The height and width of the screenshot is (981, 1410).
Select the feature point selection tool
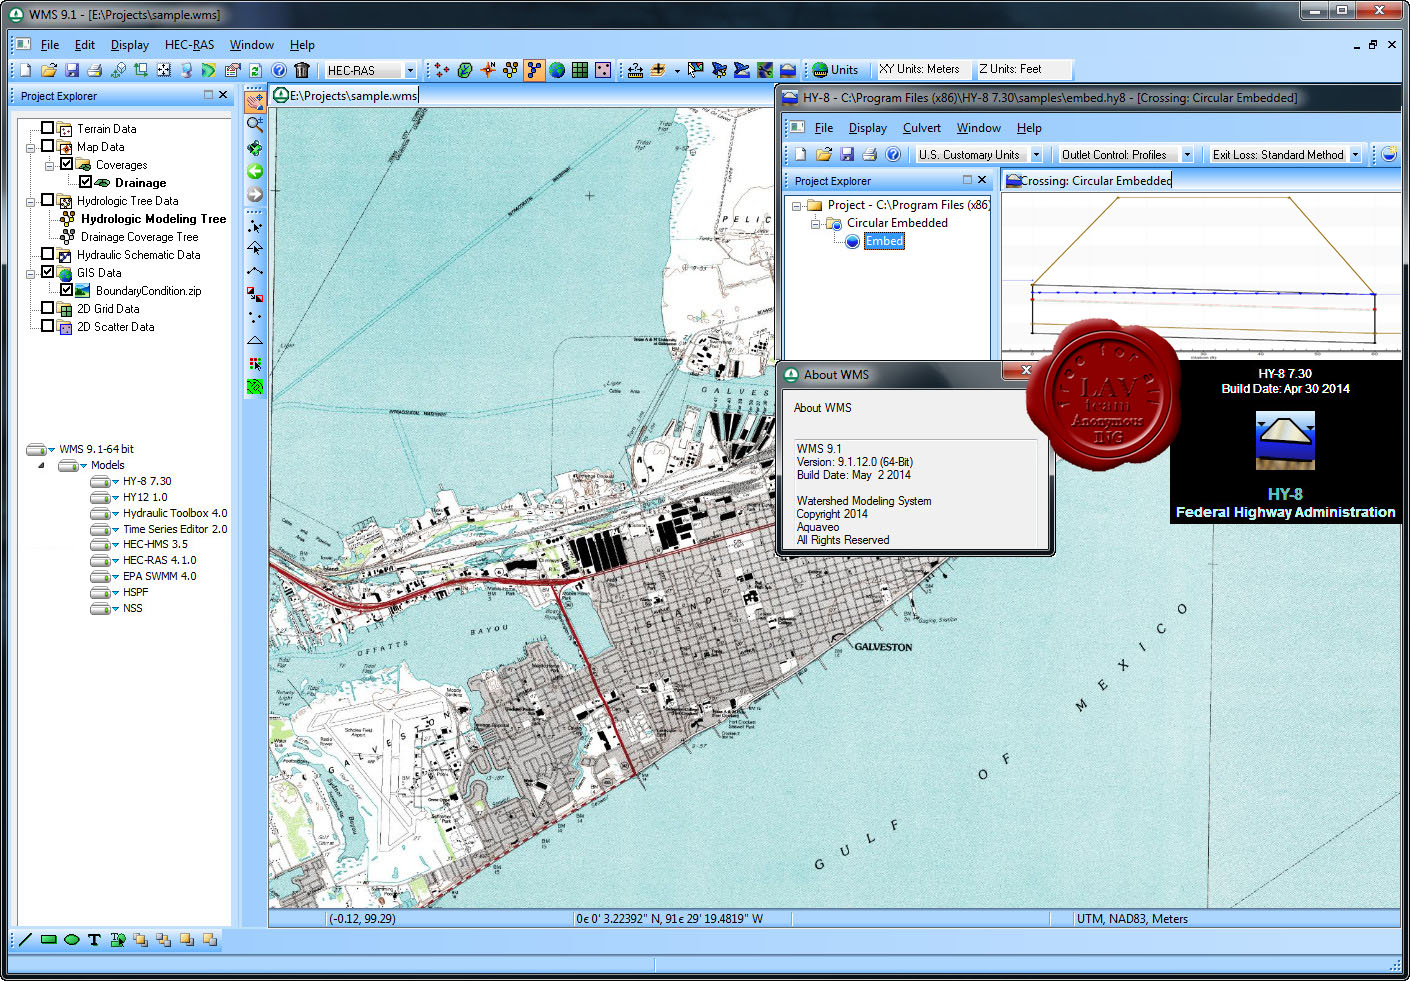(x=255, y=226)
